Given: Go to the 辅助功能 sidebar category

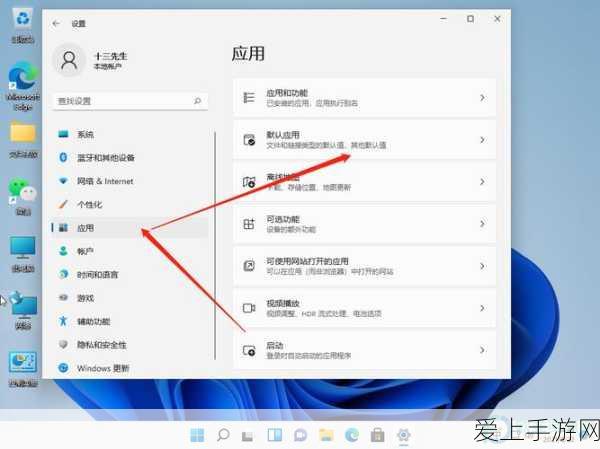Looking at the screenshot, I should point(130,321).
